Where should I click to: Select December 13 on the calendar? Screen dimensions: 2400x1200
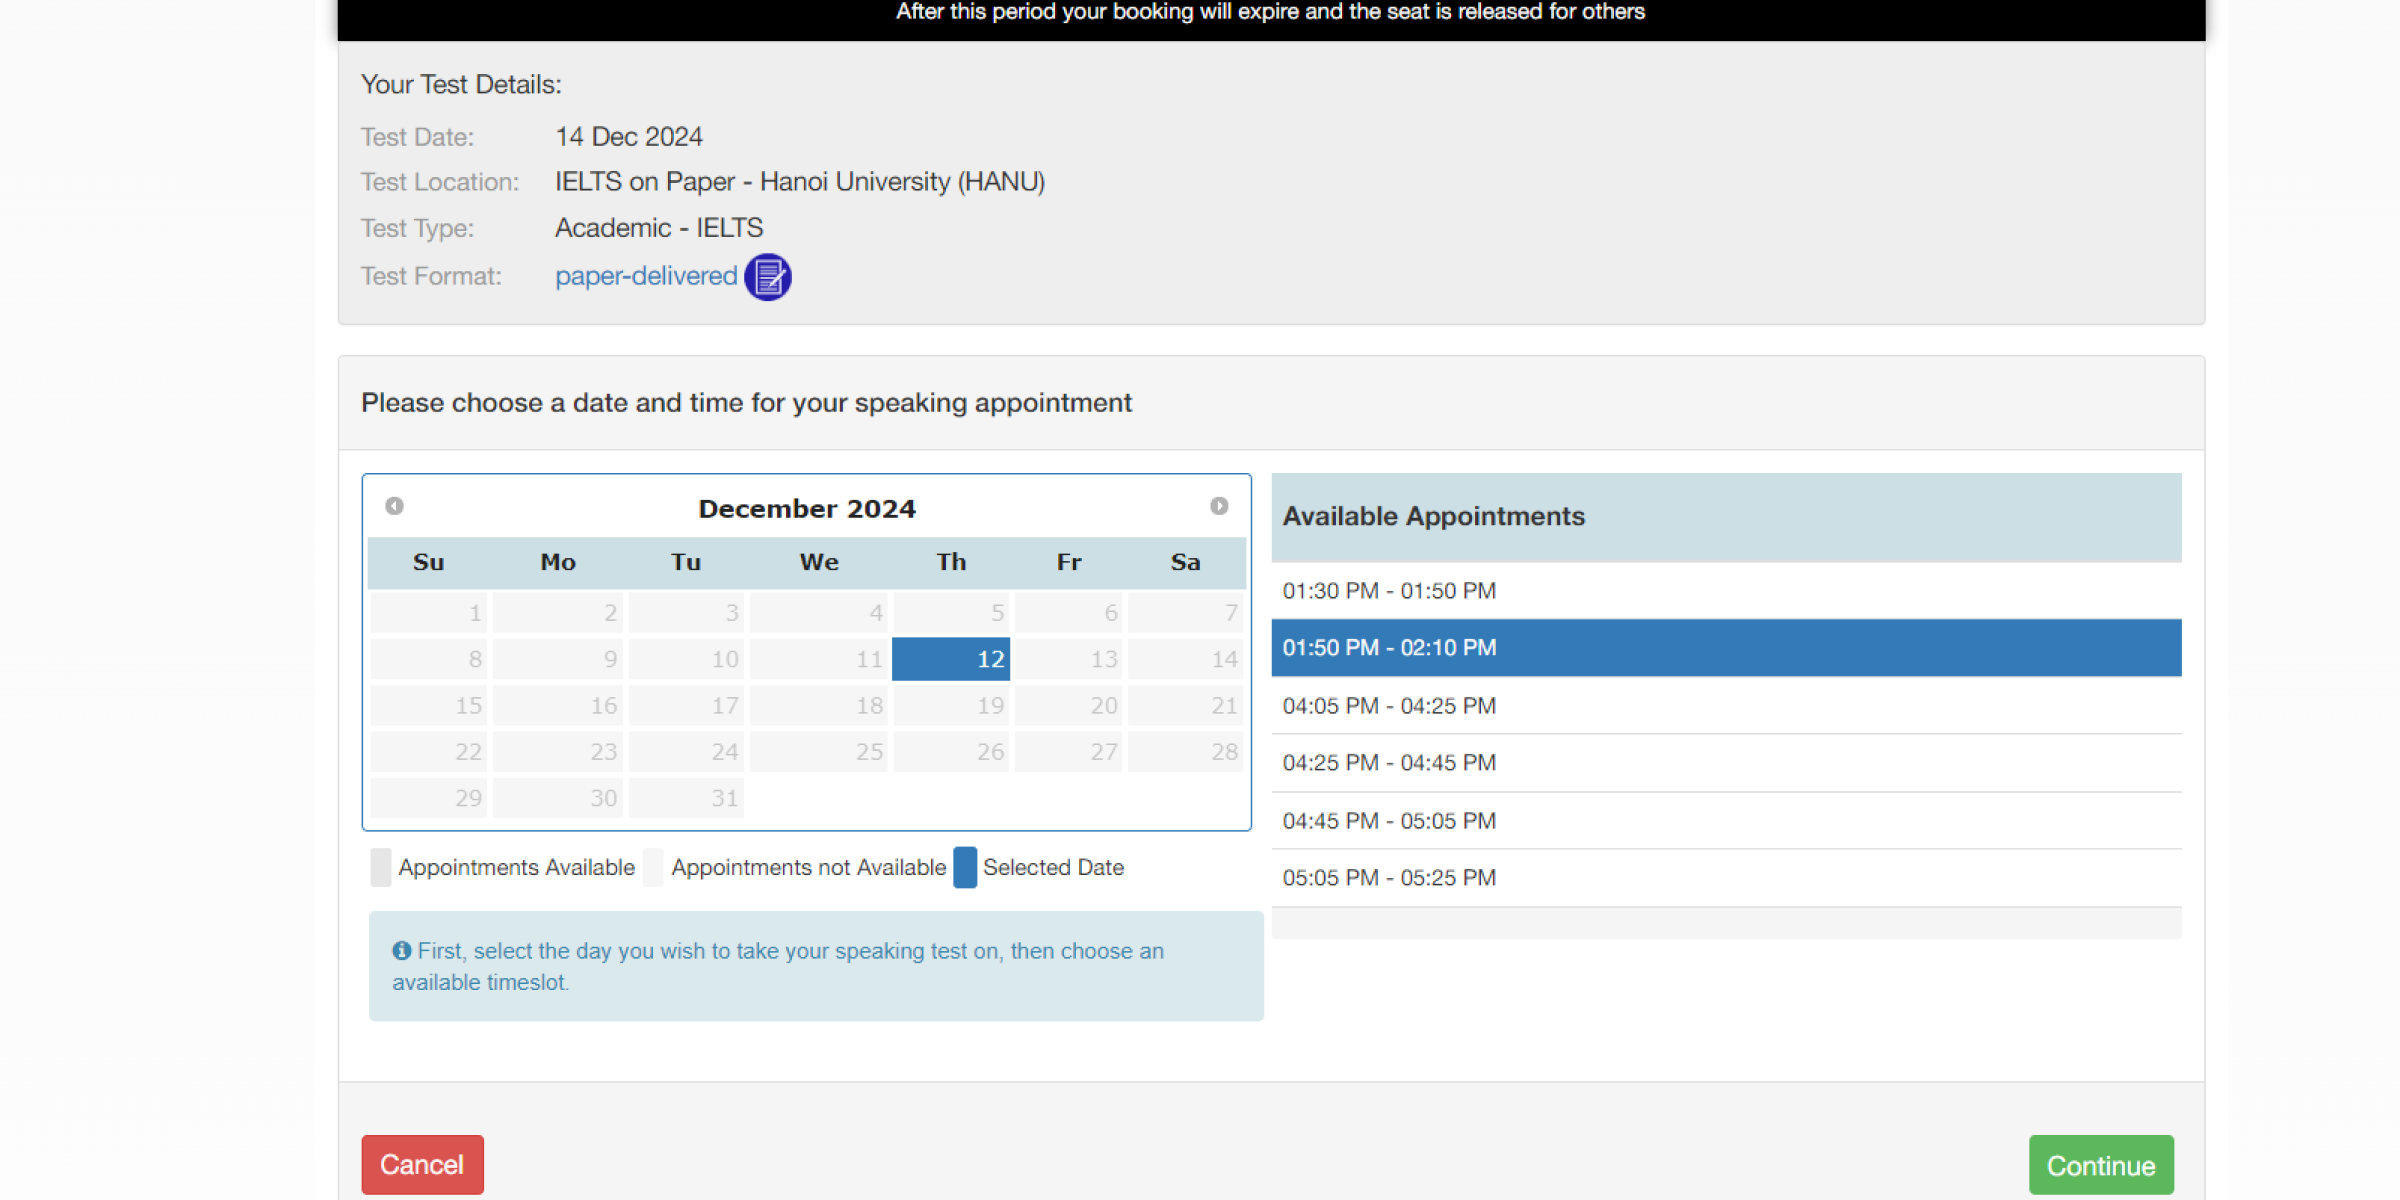coord(1068,659)
